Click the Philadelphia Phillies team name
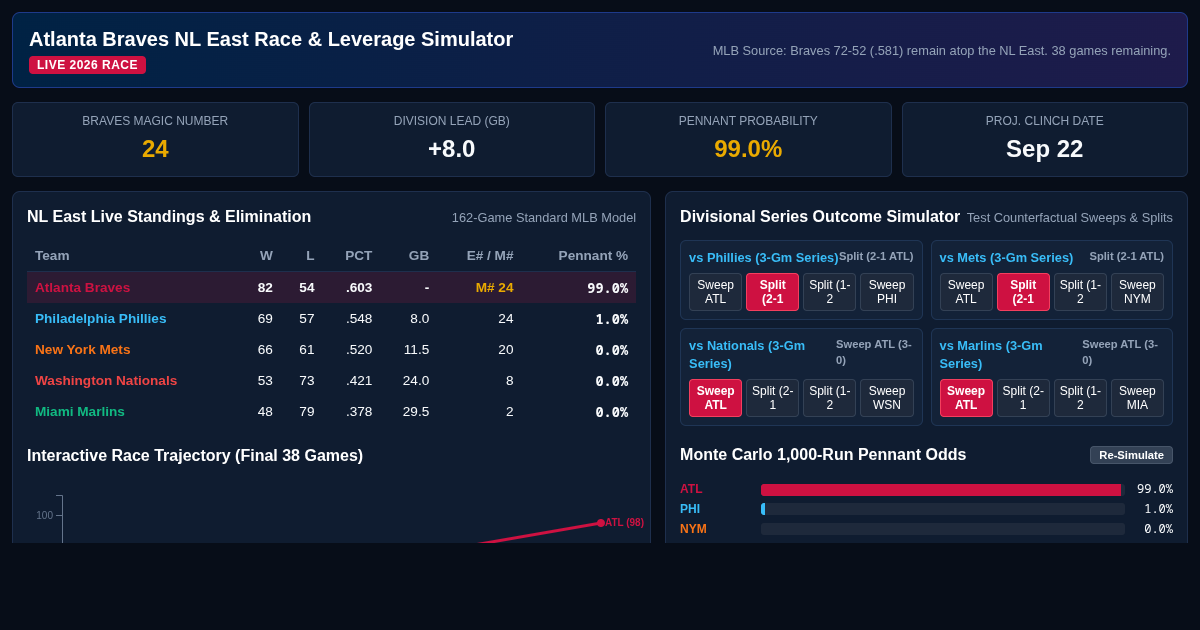The image size is (1200, 630). coord(101,318)
